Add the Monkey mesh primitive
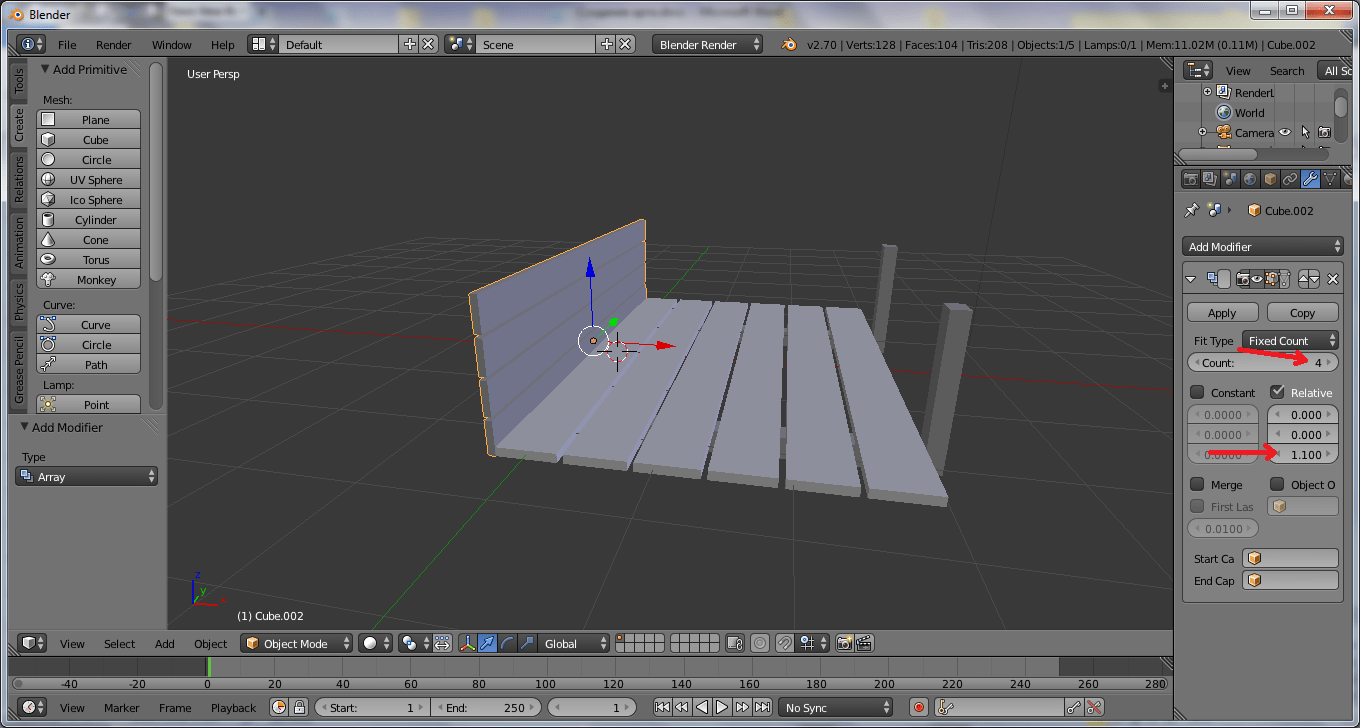 pyautogui.click(x=89, y=280)
